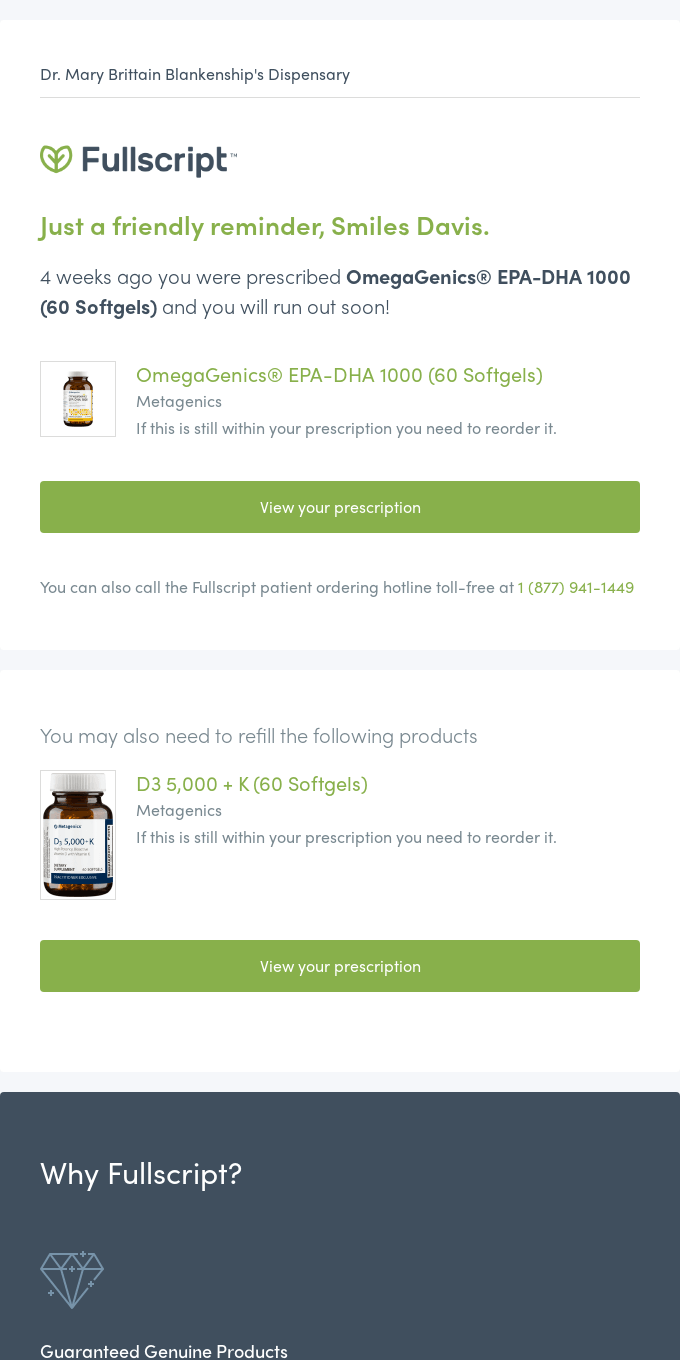Click the trademark symbol beside Fullscript wordmark
680x1360 pixels.
(x=233, y=153)
